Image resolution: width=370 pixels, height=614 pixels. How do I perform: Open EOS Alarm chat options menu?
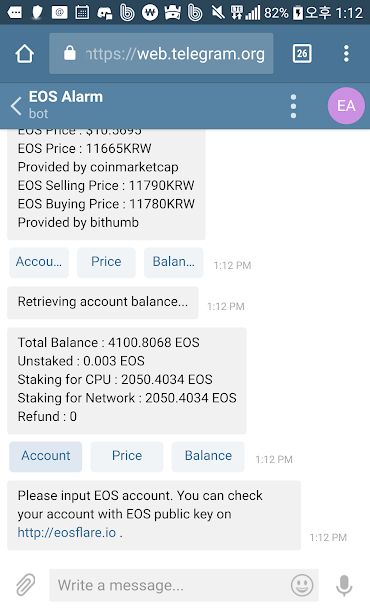point(293,106)
